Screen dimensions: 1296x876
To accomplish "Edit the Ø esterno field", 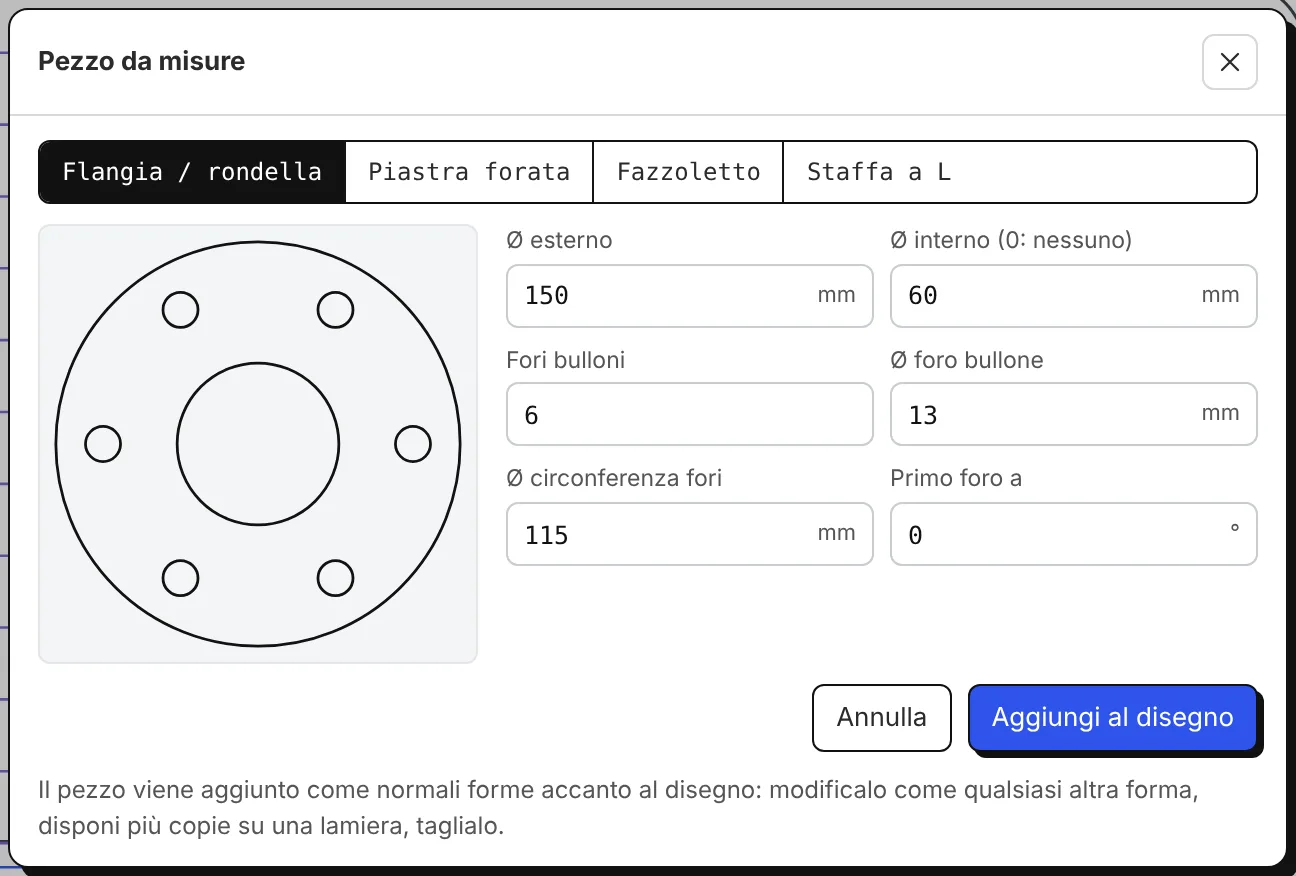I will pyautogui.click(x=690, y=296).
